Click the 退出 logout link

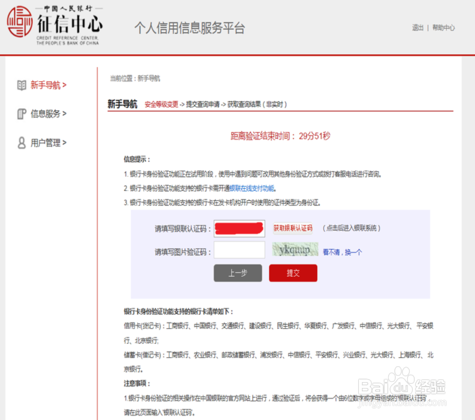(418, 28)
